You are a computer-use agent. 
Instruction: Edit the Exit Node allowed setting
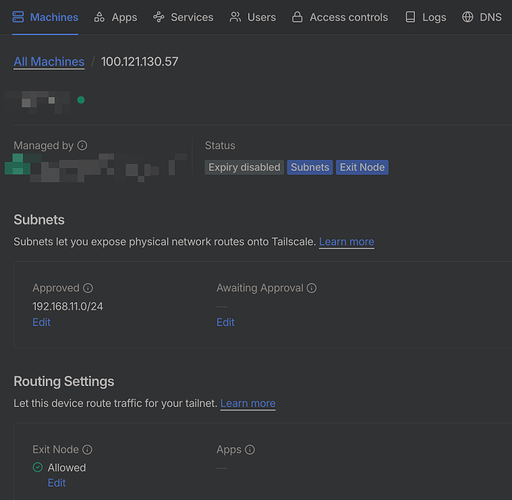point(57,483)
